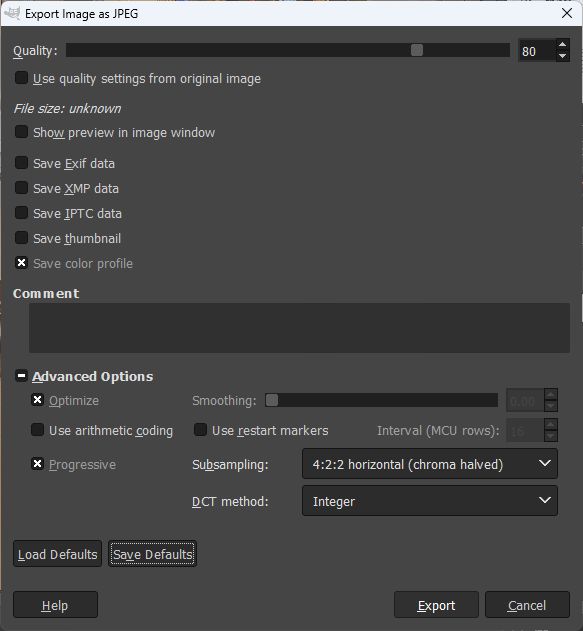Uncheck the Optimize checkbox
The image size is (583, 631).
tap(37, 400)
